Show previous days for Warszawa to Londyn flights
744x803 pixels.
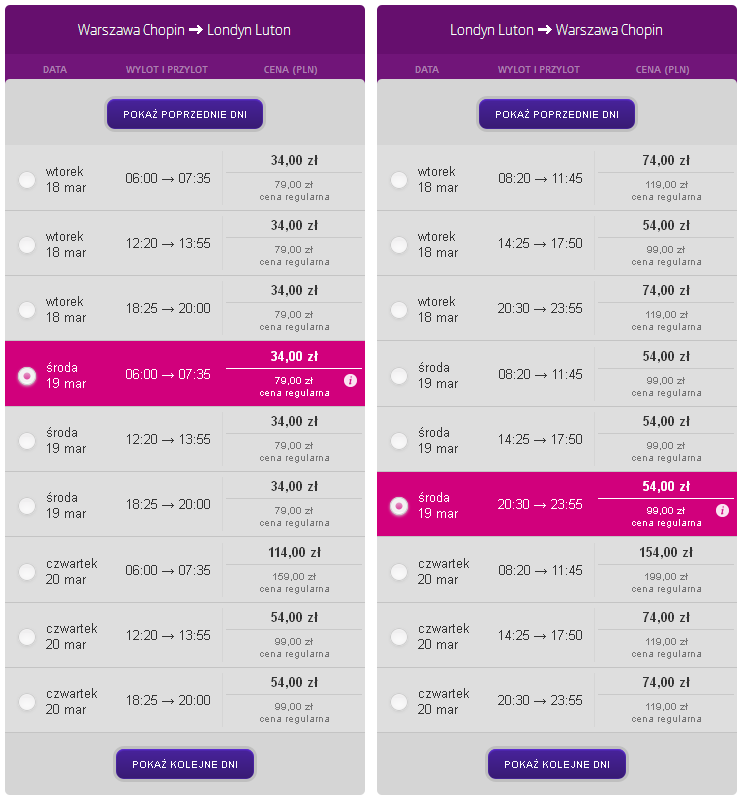[185, 114]
